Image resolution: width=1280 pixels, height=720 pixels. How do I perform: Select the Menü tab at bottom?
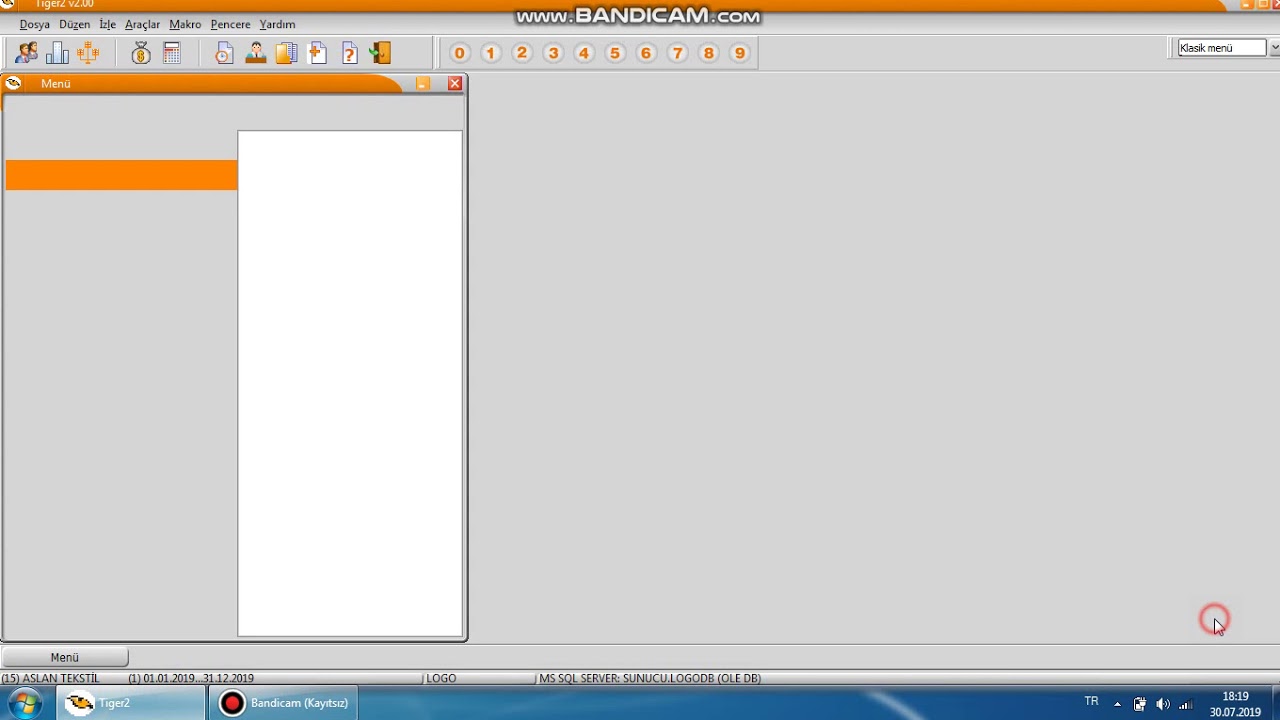(65, 657)
